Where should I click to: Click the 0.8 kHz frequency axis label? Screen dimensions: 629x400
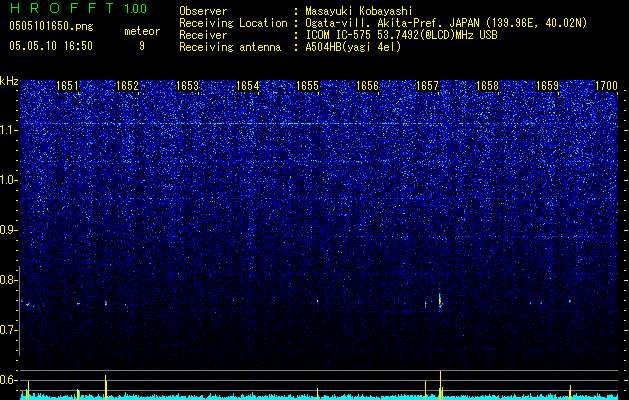[x=8, y=280]
